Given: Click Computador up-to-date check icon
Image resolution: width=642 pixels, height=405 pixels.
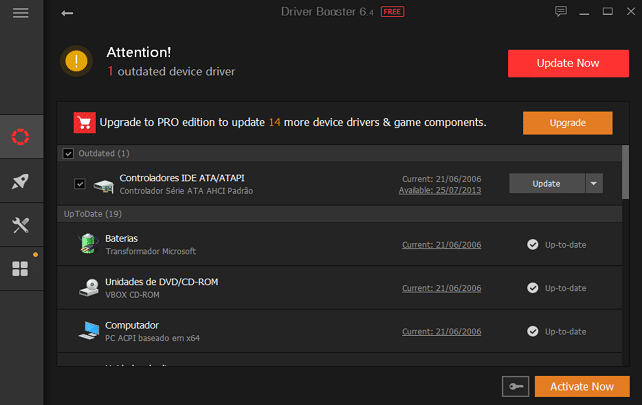Looking at the screenshot, I should click(x=532, y=331).
